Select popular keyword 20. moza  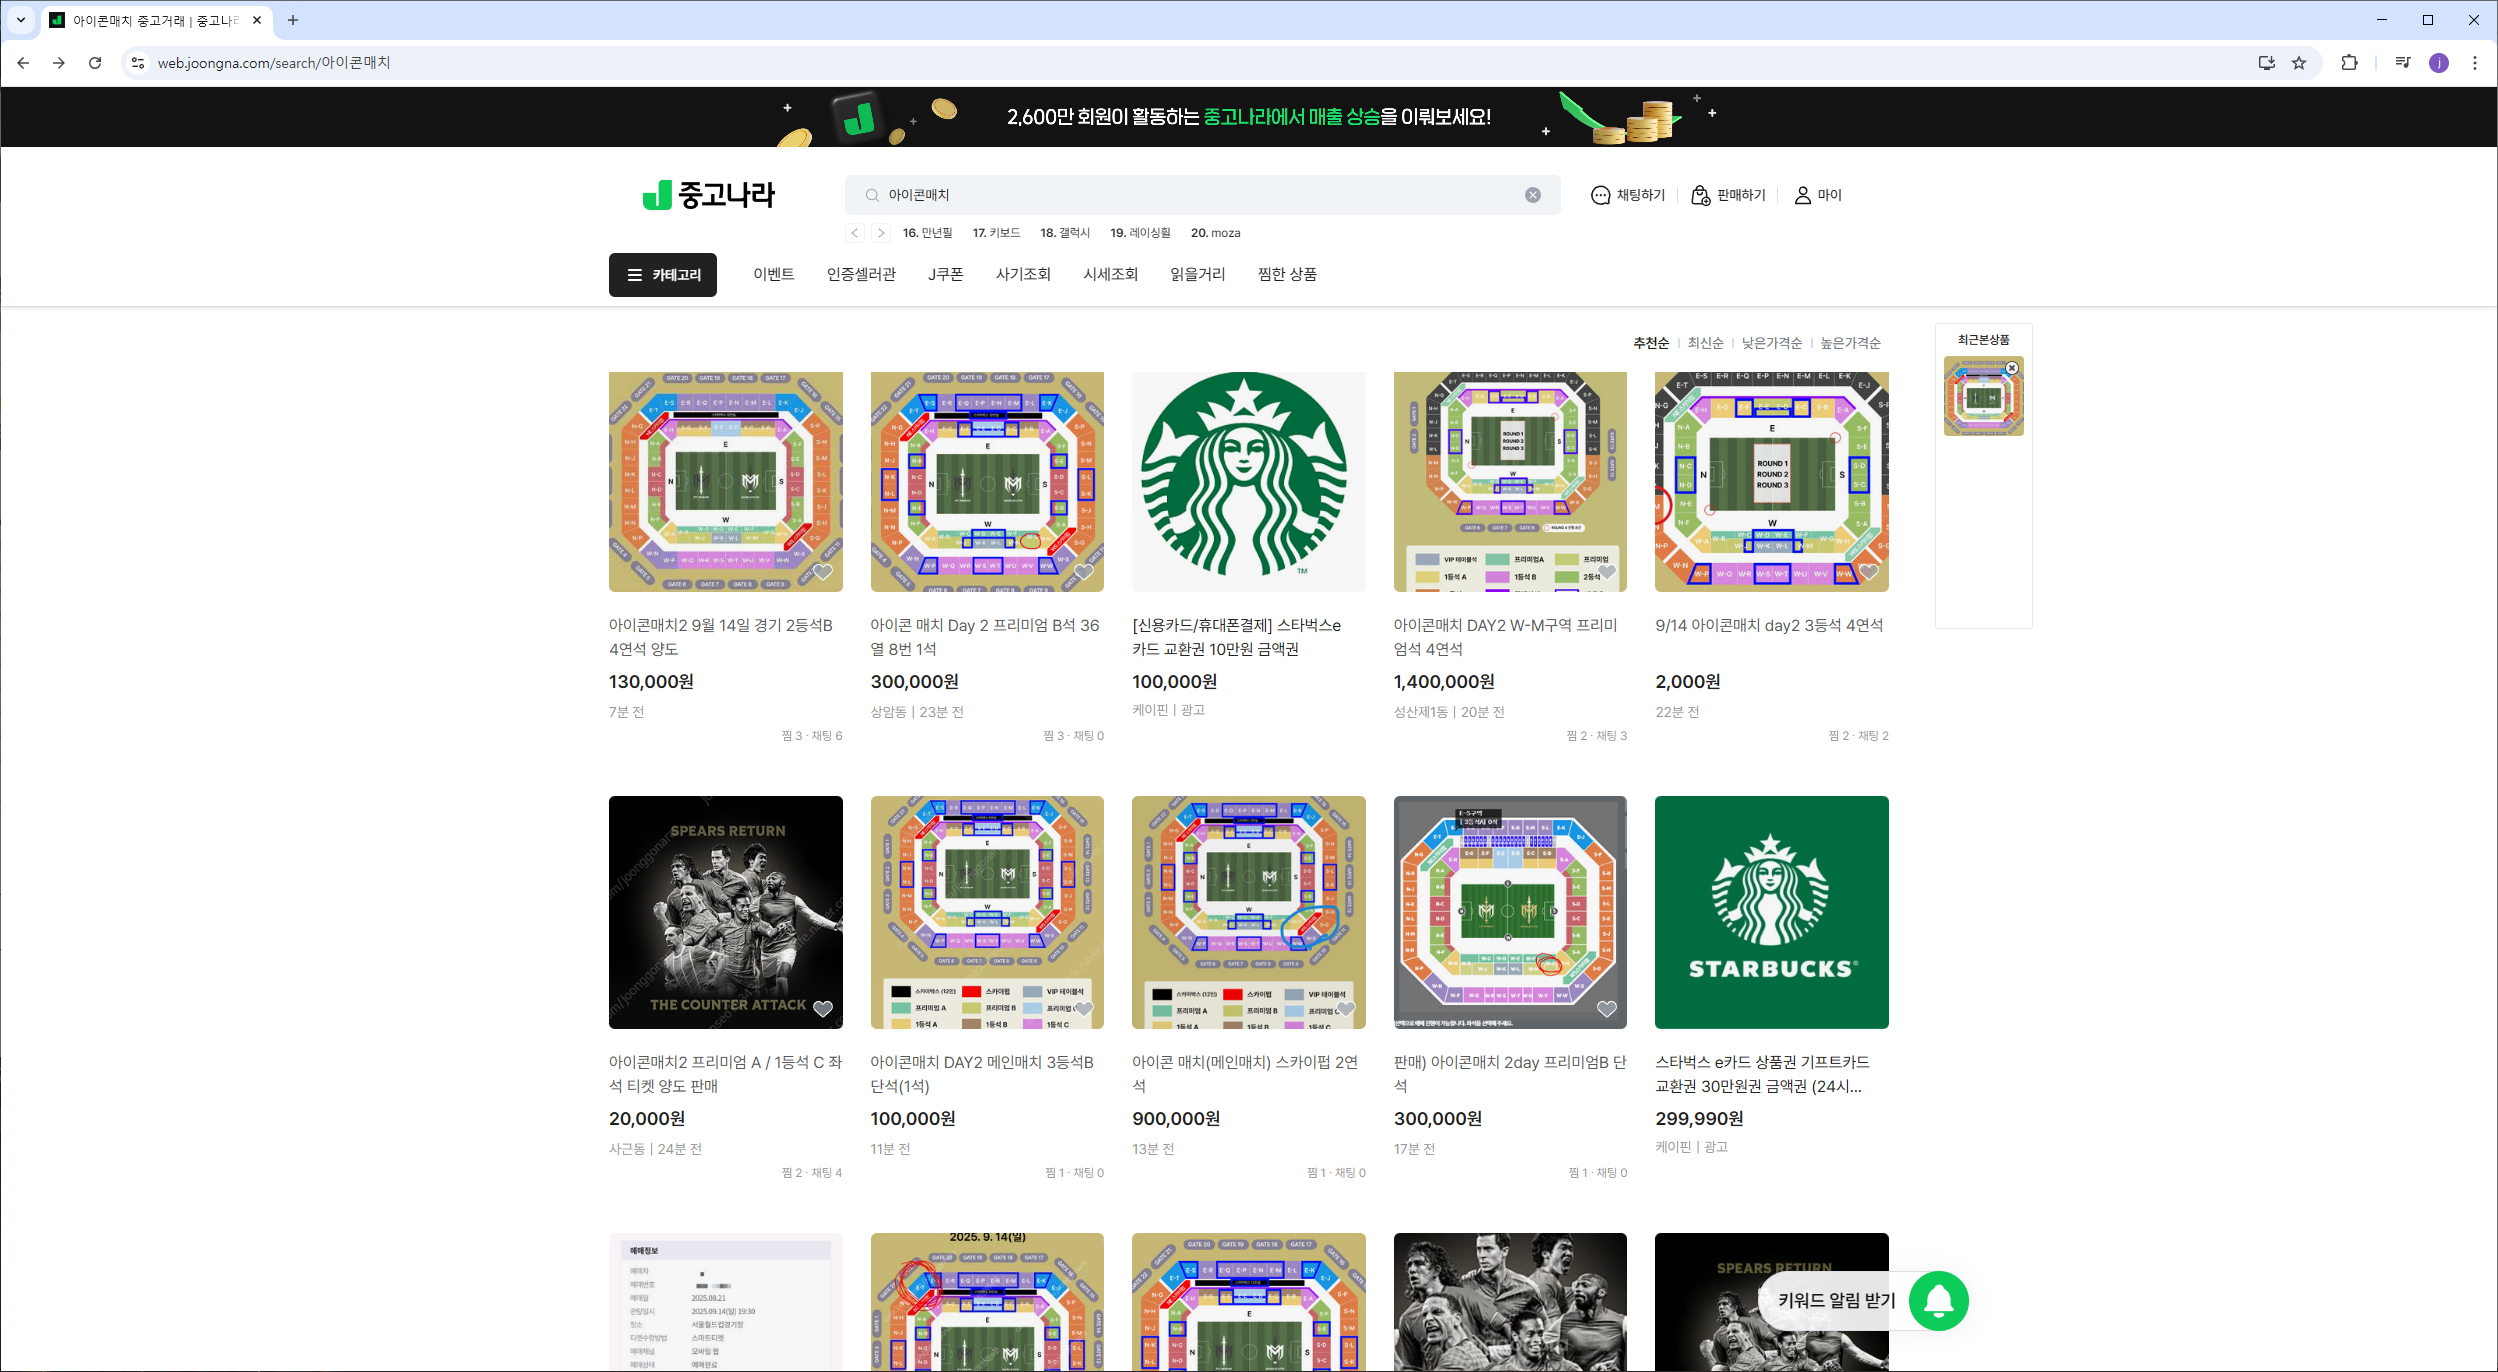click(x=1215, y=233)
